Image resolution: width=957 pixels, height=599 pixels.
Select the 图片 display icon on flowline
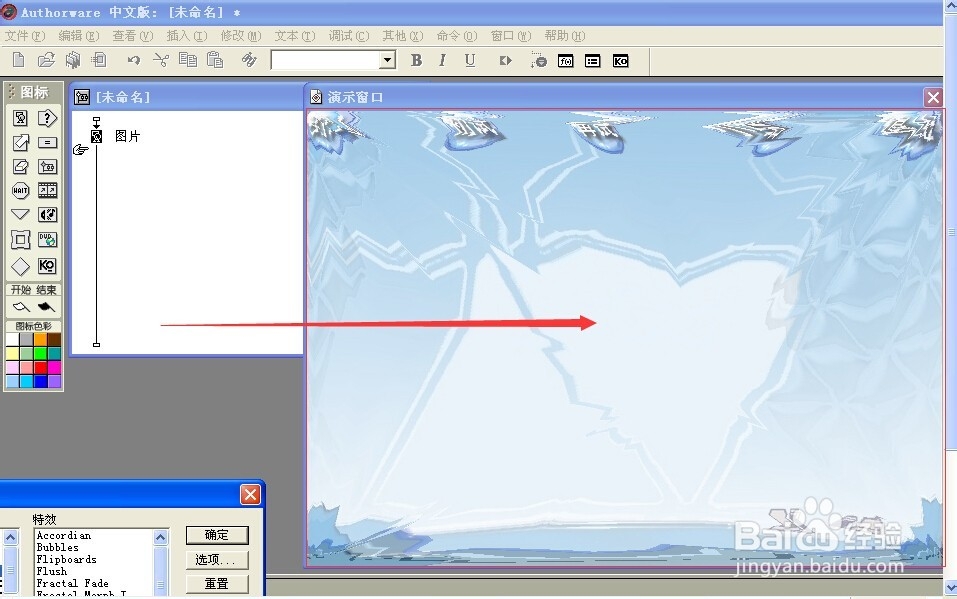pyautogui.click(x=96, y=136)
